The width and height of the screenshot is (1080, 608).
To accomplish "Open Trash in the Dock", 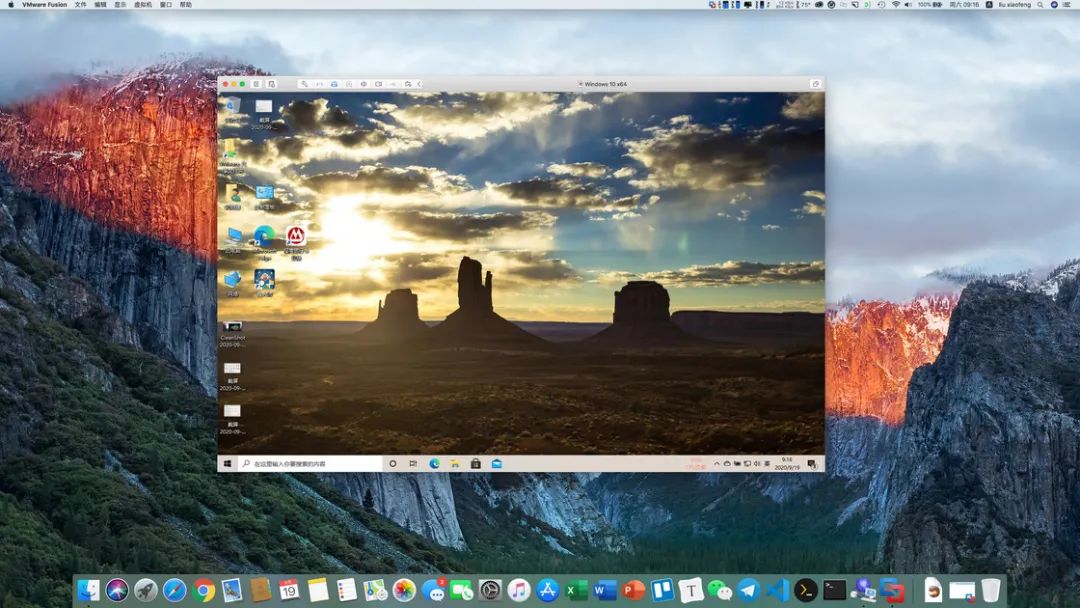I will [x=990, y=590].
